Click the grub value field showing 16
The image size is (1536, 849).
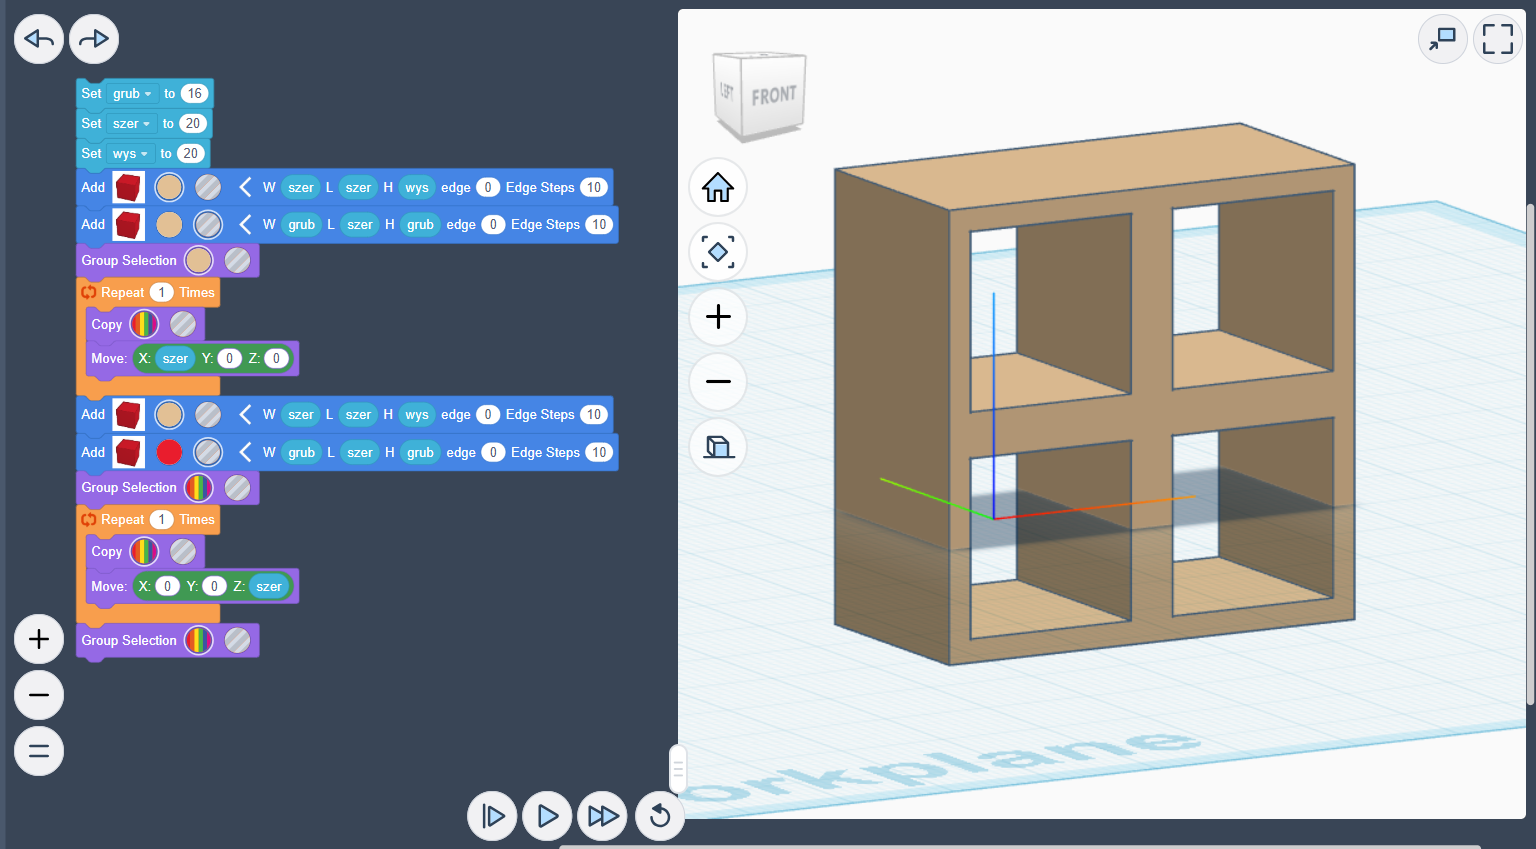(x=194, y=94)
